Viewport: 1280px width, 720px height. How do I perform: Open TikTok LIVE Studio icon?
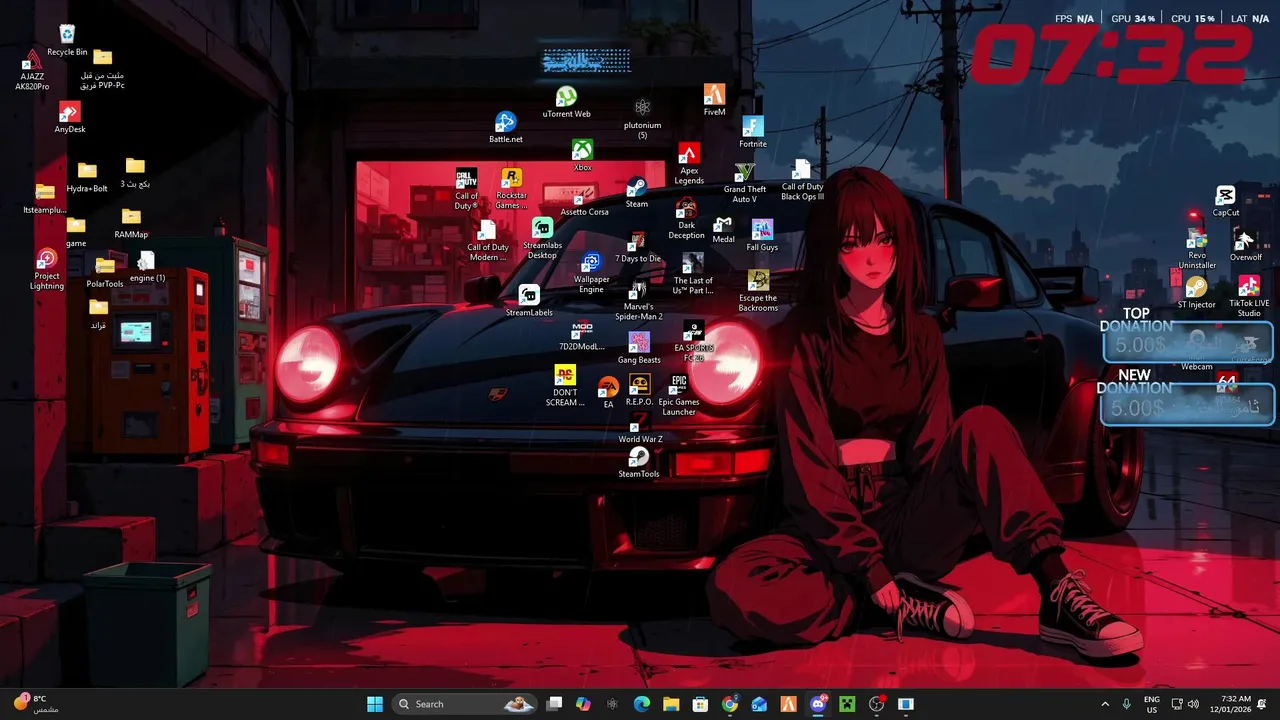point(1249,297)
